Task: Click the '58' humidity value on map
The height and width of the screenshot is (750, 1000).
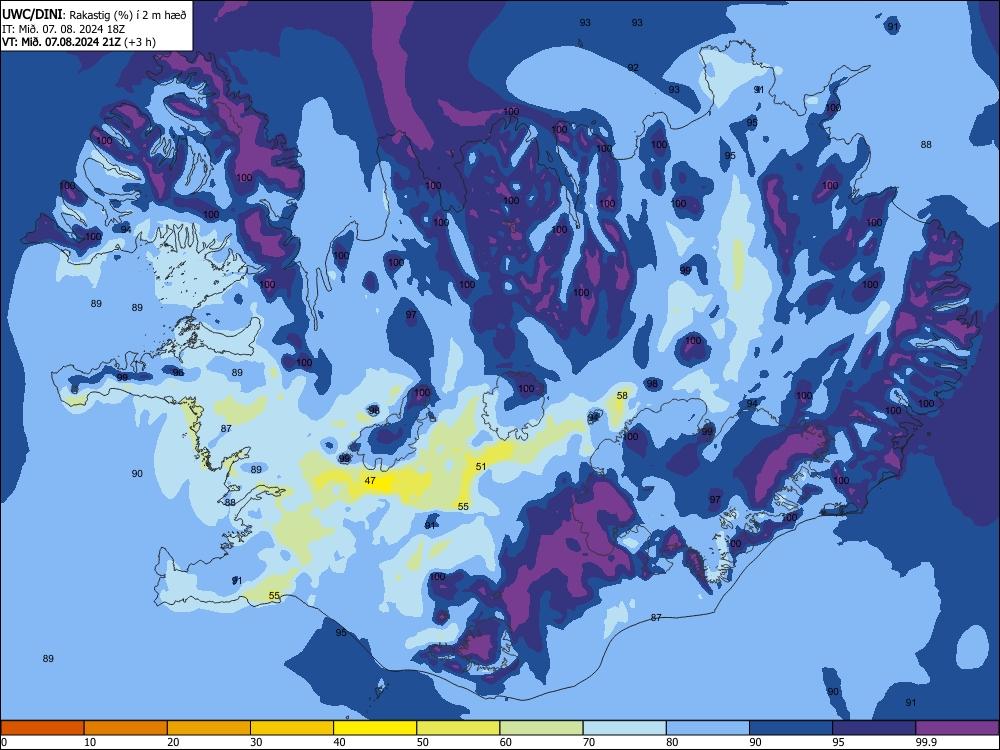Action: 622,395
